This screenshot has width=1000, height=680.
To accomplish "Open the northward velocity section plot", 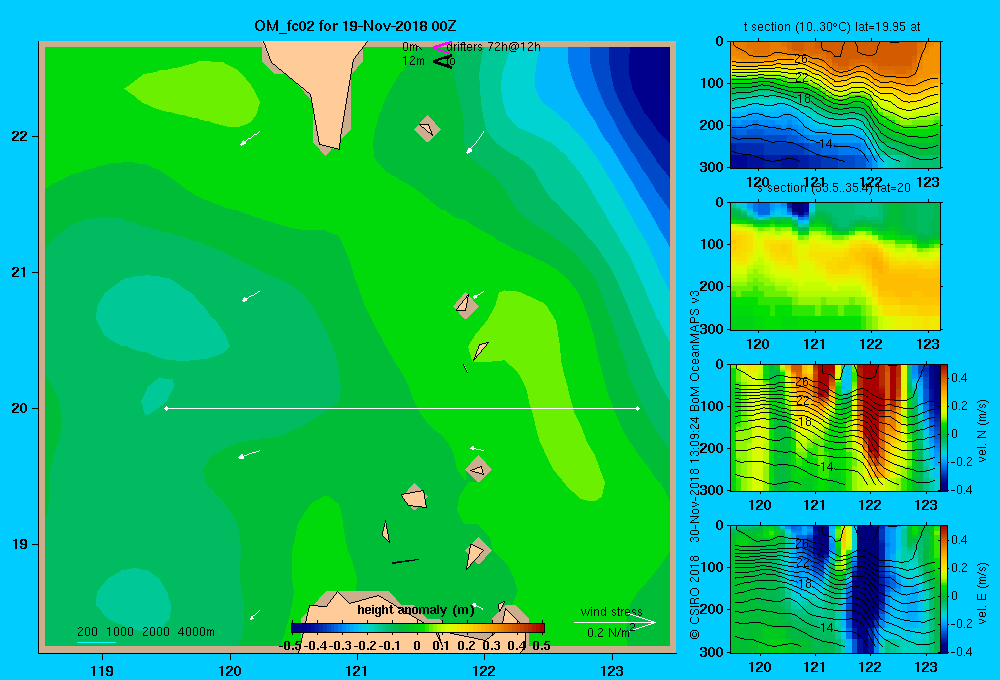I will click(x=835, y=428).
